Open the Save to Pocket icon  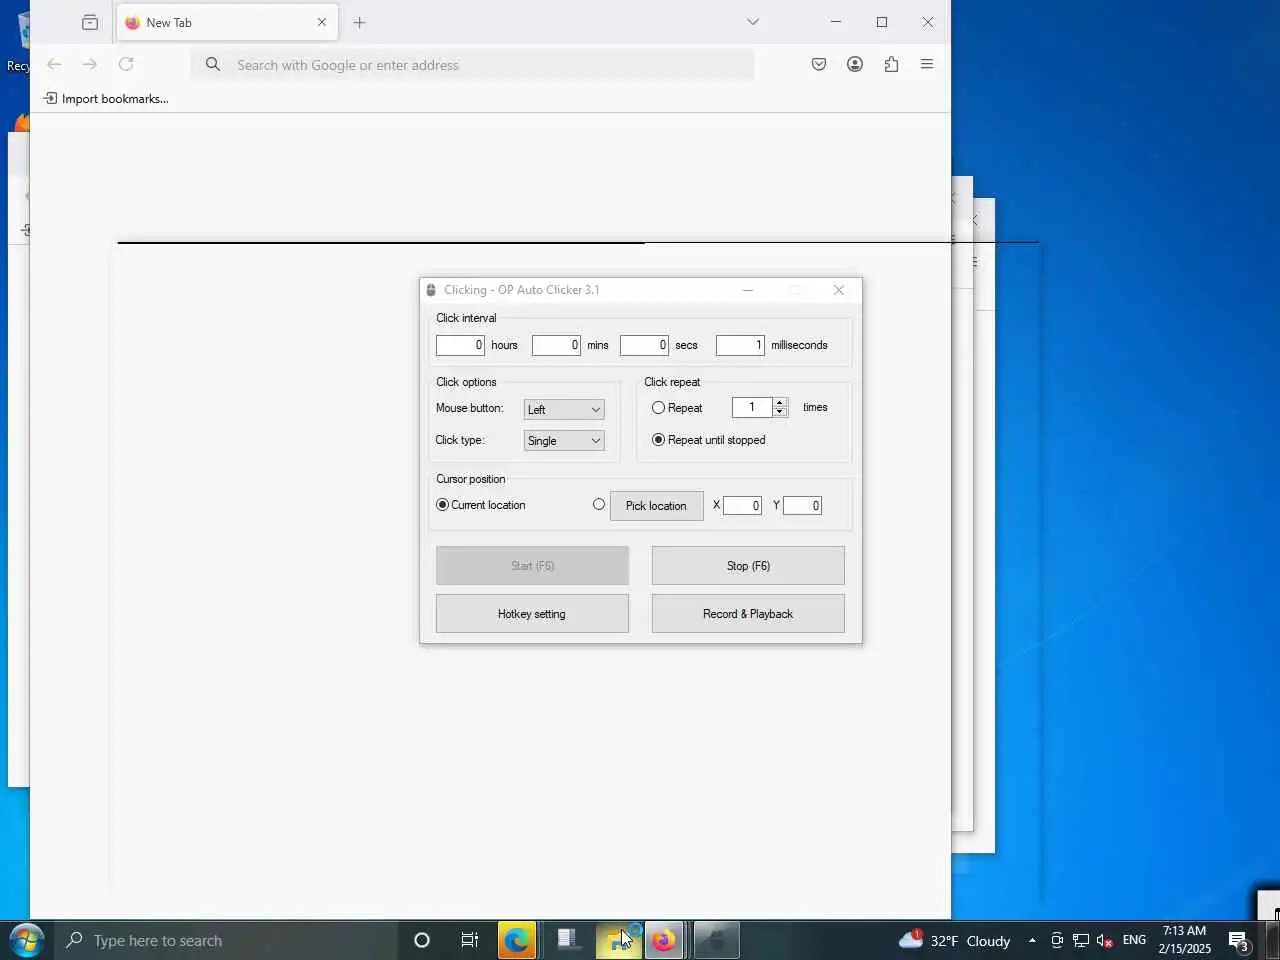pos(819,64)
